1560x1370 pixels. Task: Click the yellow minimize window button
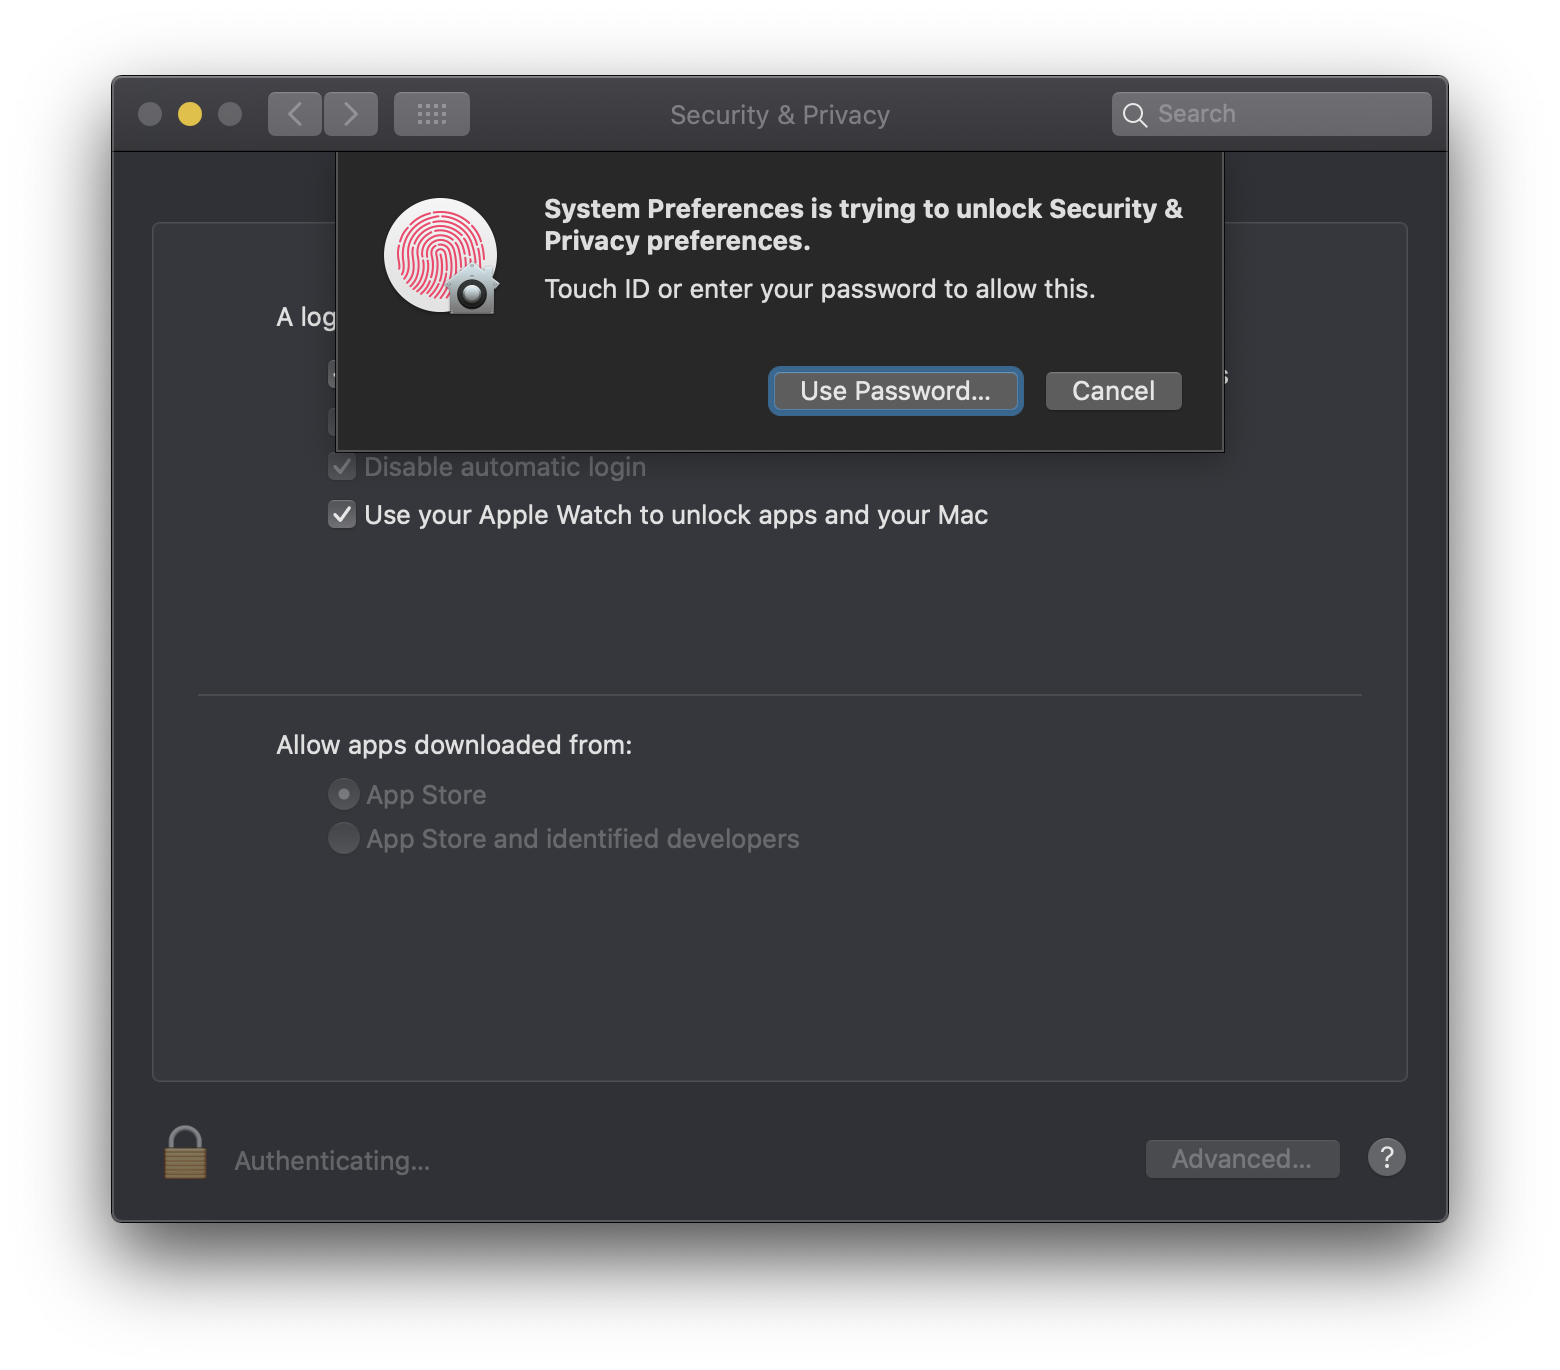(190, 114)
